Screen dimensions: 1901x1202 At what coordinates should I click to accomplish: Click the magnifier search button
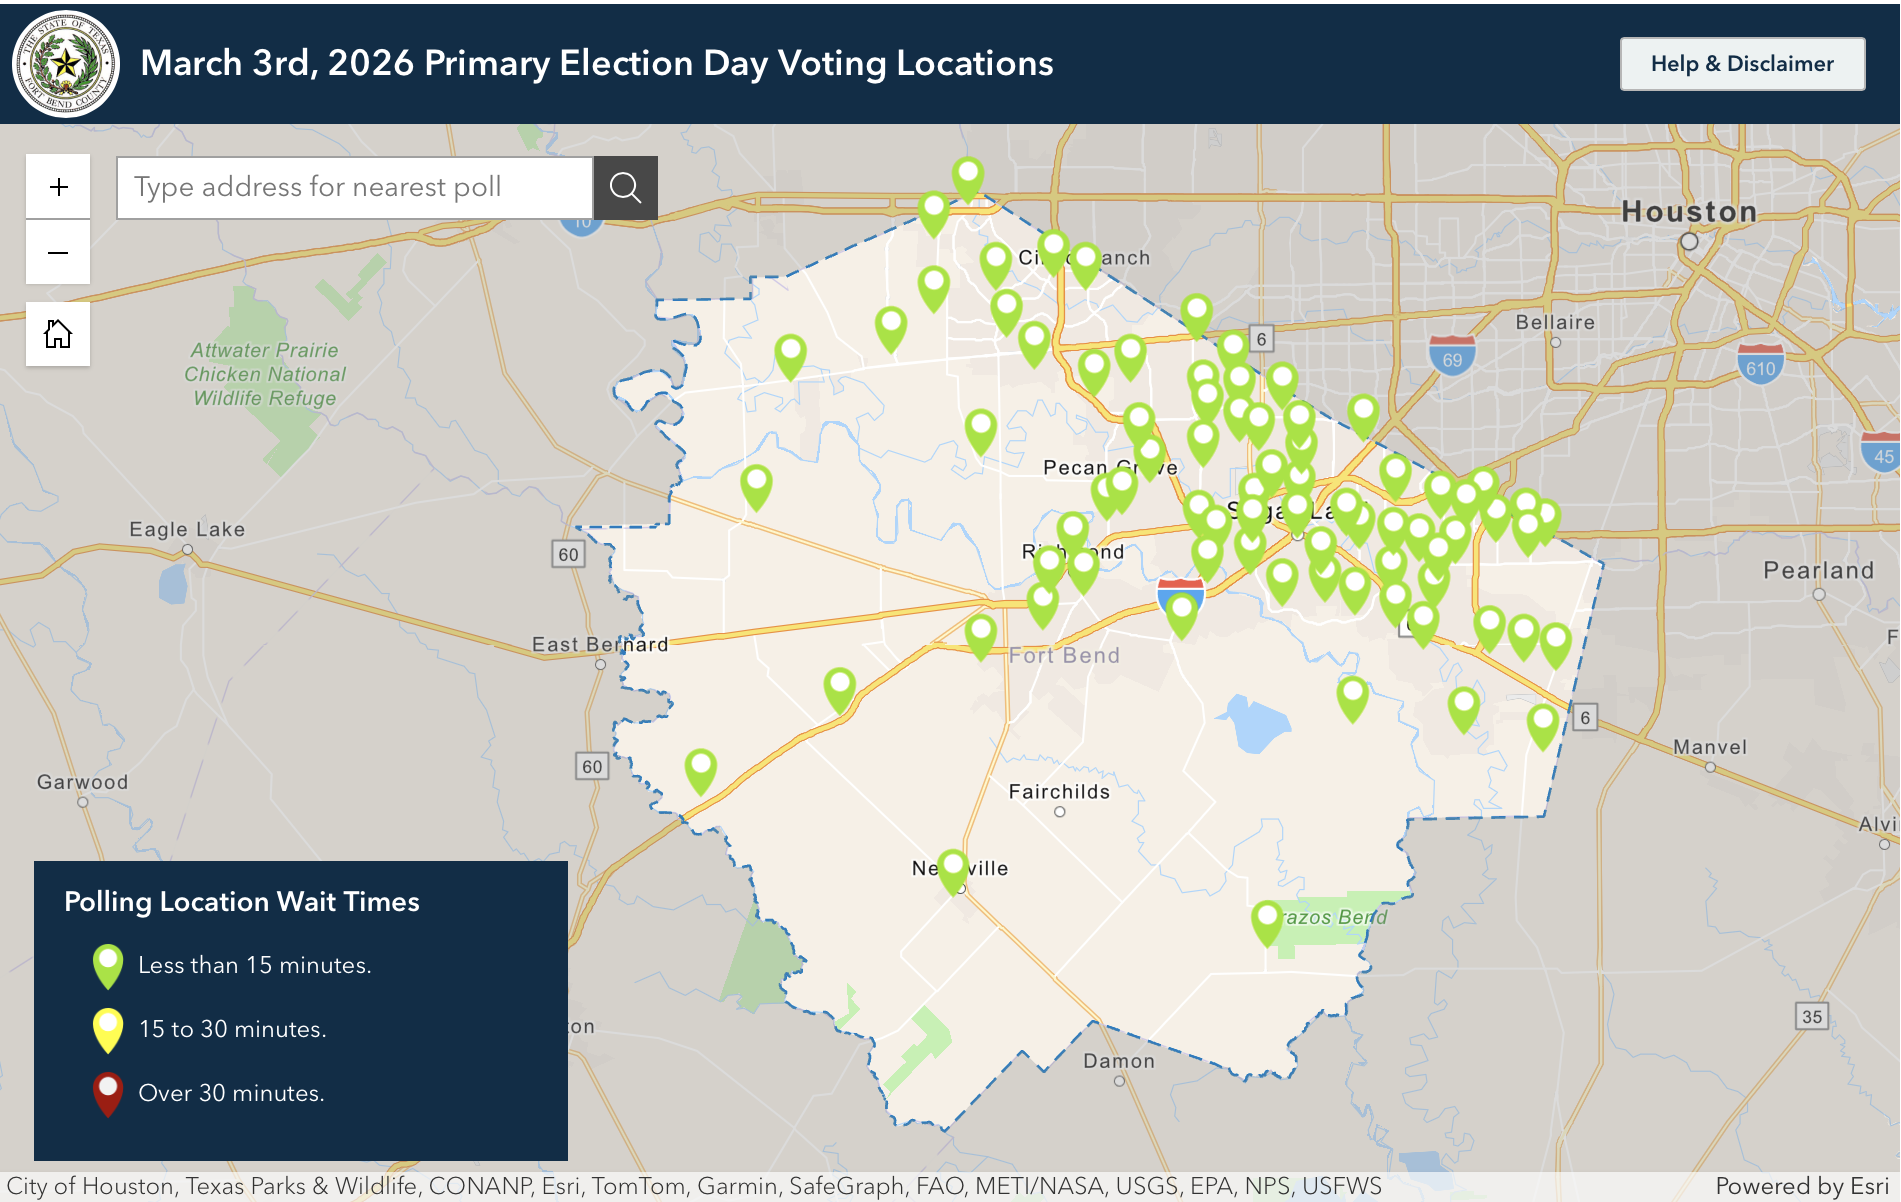coord(625,187)
